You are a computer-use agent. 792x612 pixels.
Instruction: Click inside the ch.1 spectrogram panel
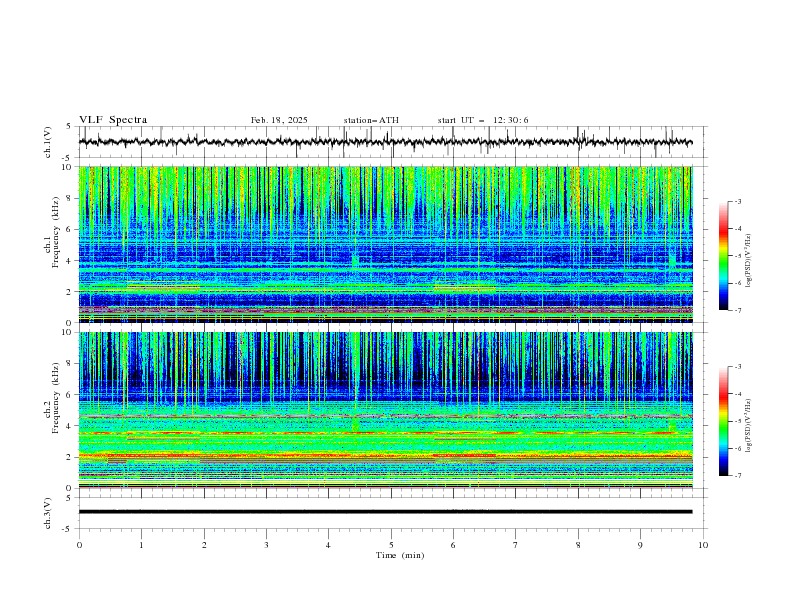pyautogui.click(x=386, y=244)
